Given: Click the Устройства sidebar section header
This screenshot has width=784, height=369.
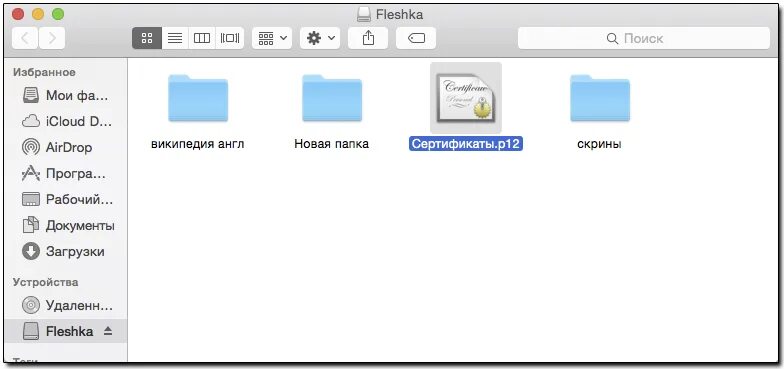Looking at the screenshot, I should tap(46, 282).
